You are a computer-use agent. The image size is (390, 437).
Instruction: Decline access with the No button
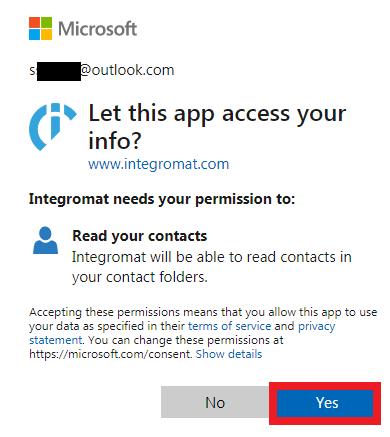point(215,402)
